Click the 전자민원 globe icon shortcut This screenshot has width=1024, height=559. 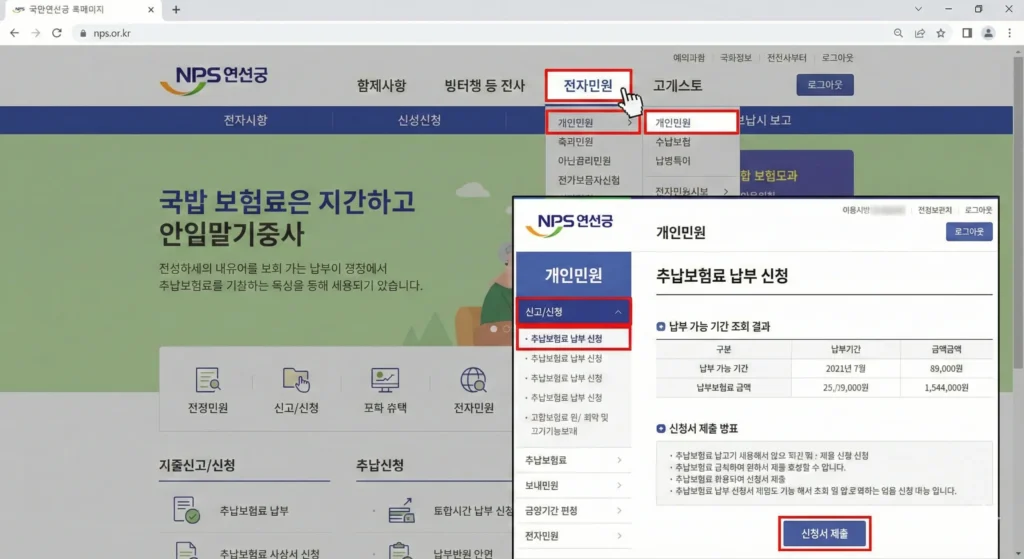tap(473, 380)
